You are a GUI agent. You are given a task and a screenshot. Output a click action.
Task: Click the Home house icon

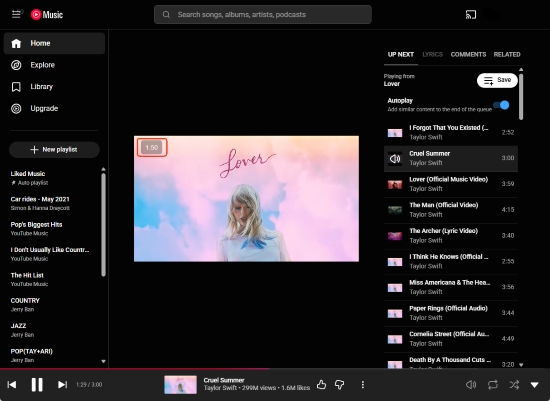click(x=16, y=44)
